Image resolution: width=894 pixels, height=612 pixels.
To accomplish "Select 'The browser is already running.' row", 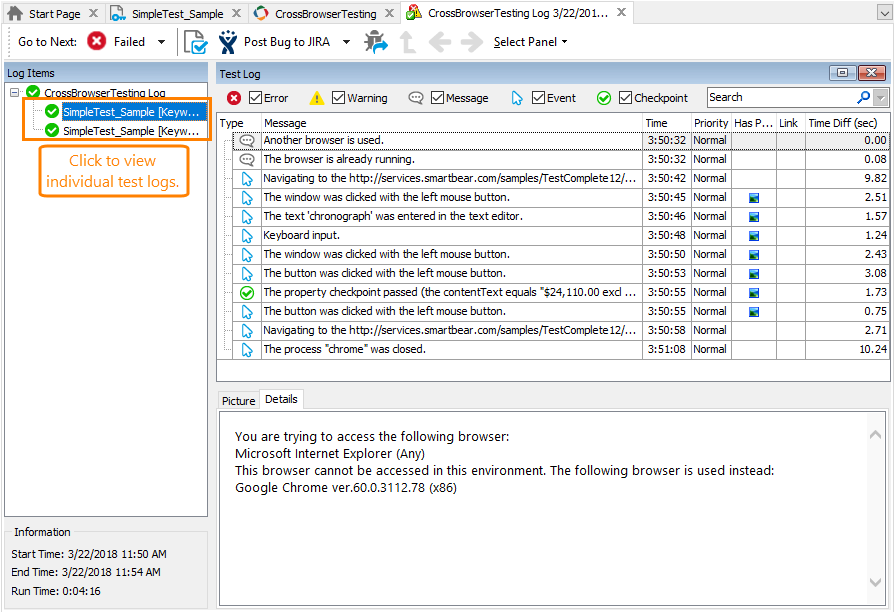I will (561, 159).
